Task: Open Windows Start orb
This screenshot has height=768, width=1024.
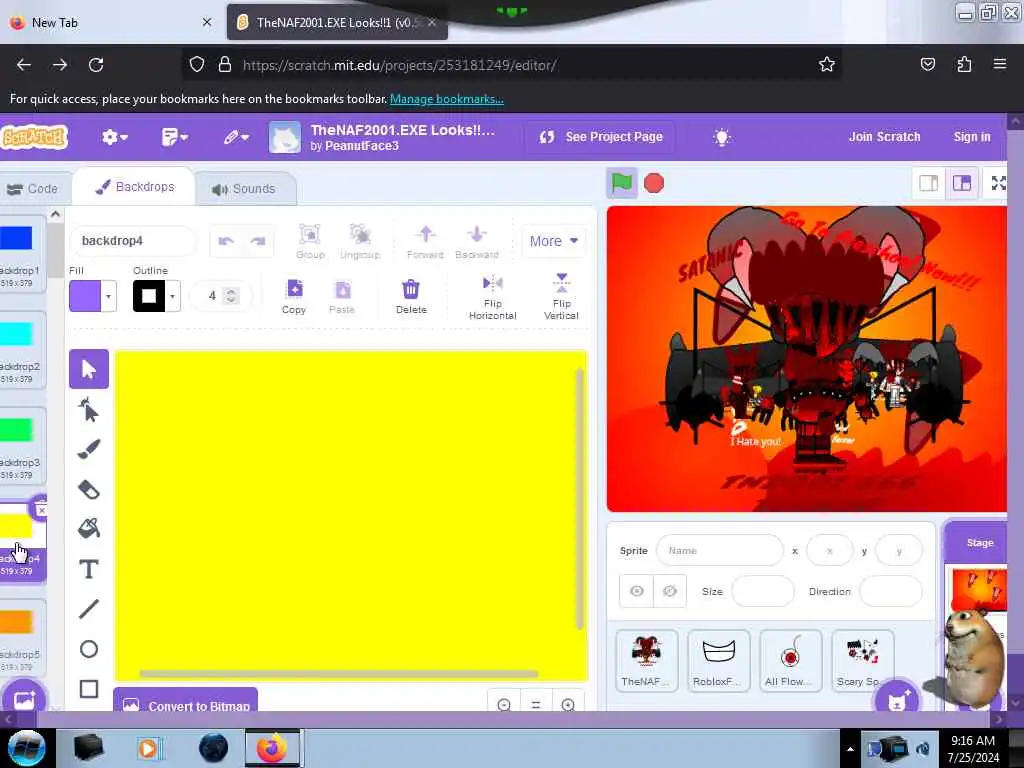Action: pyautogui.click(x=27, y=748)
